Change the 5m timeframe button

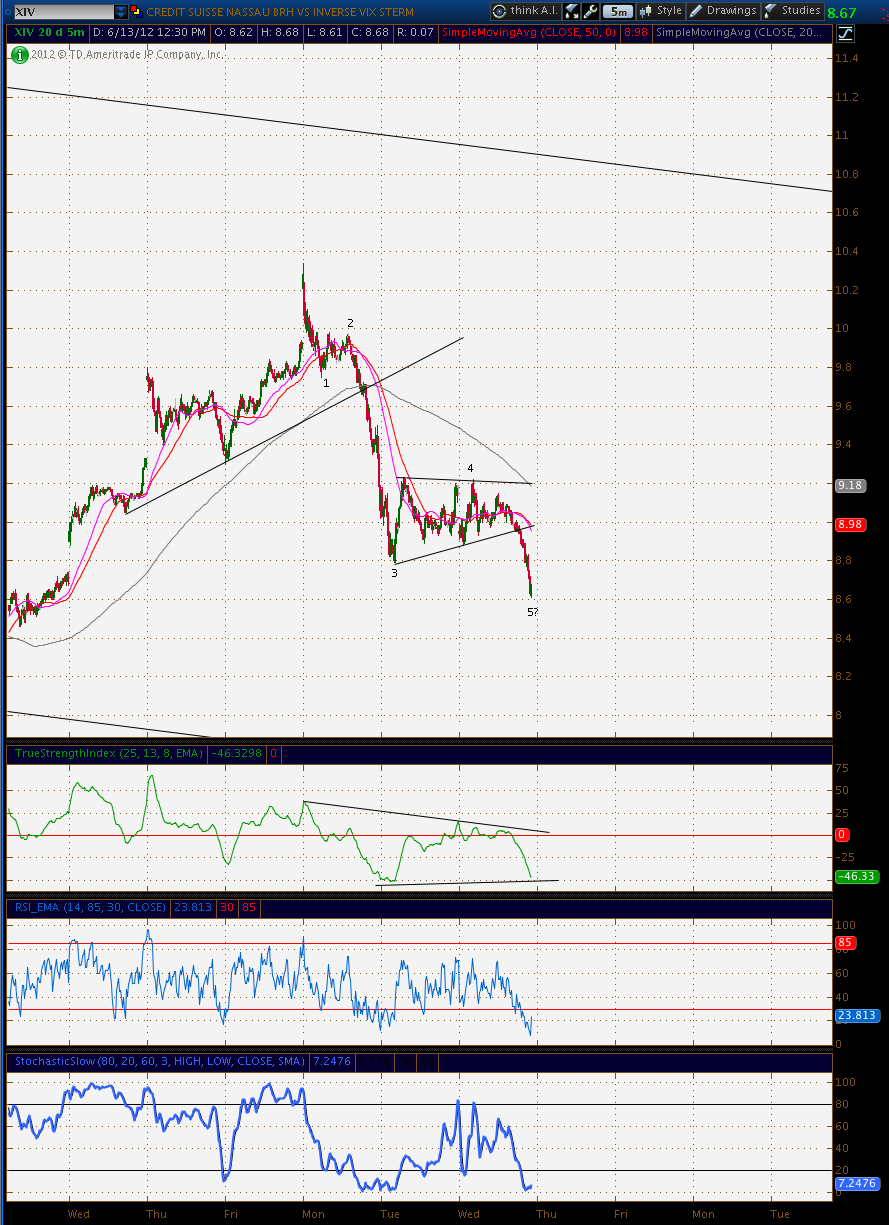click(619, 11)
